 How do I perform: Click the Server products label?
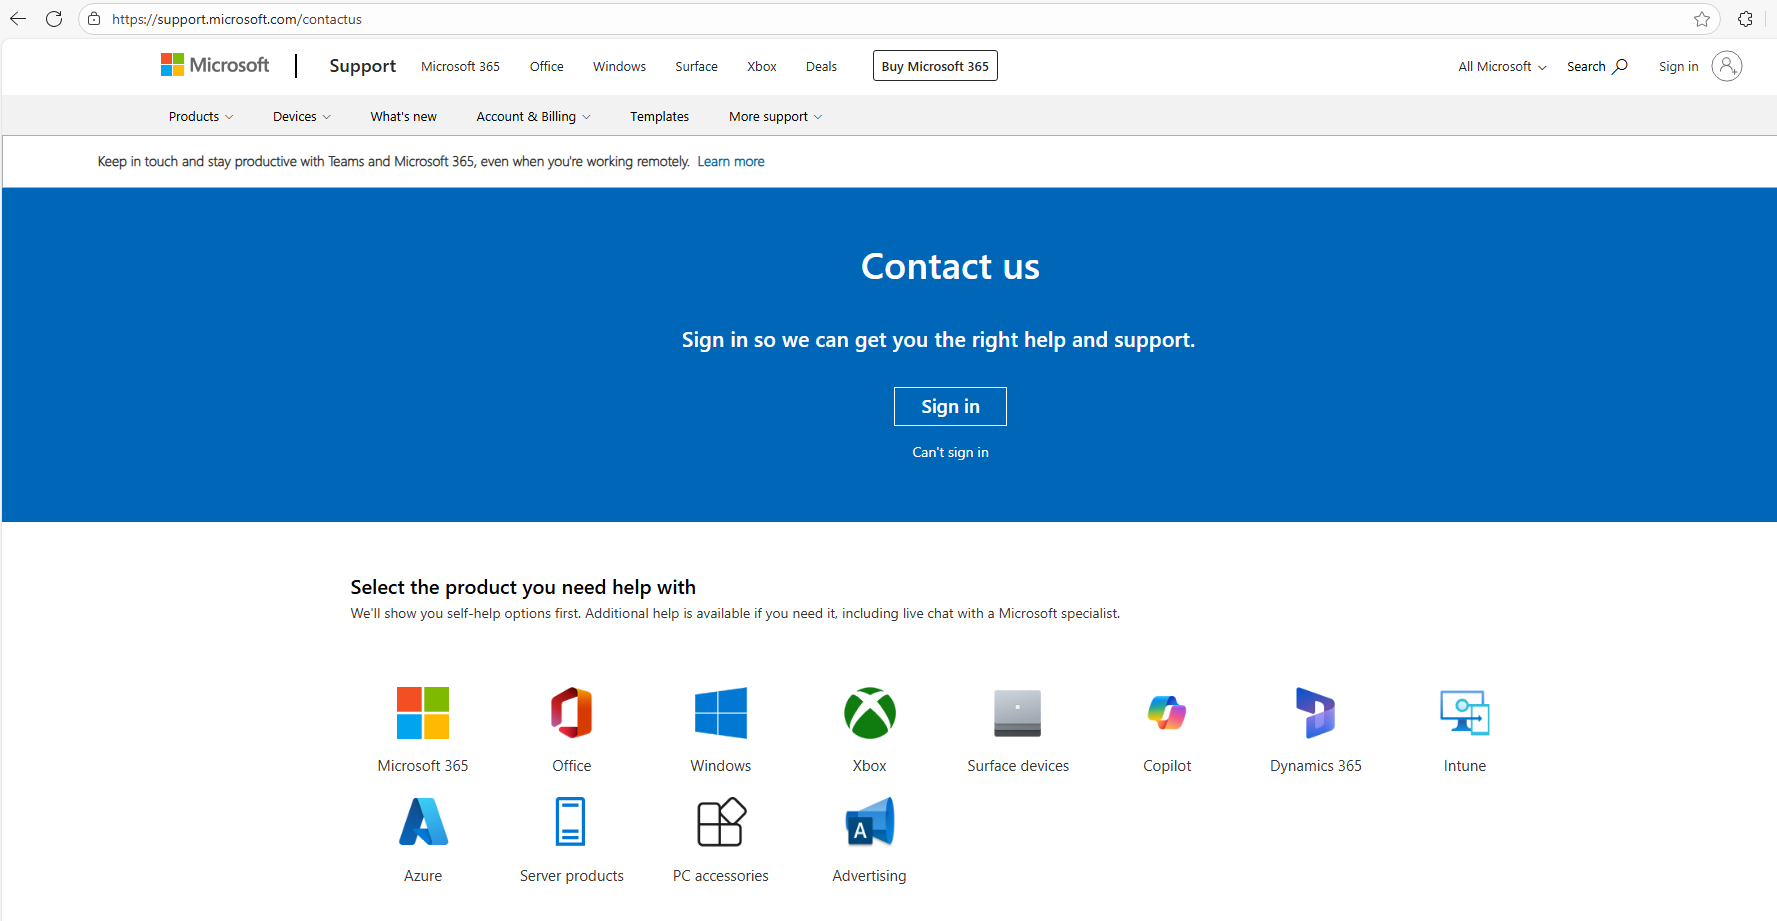(572, 876)
